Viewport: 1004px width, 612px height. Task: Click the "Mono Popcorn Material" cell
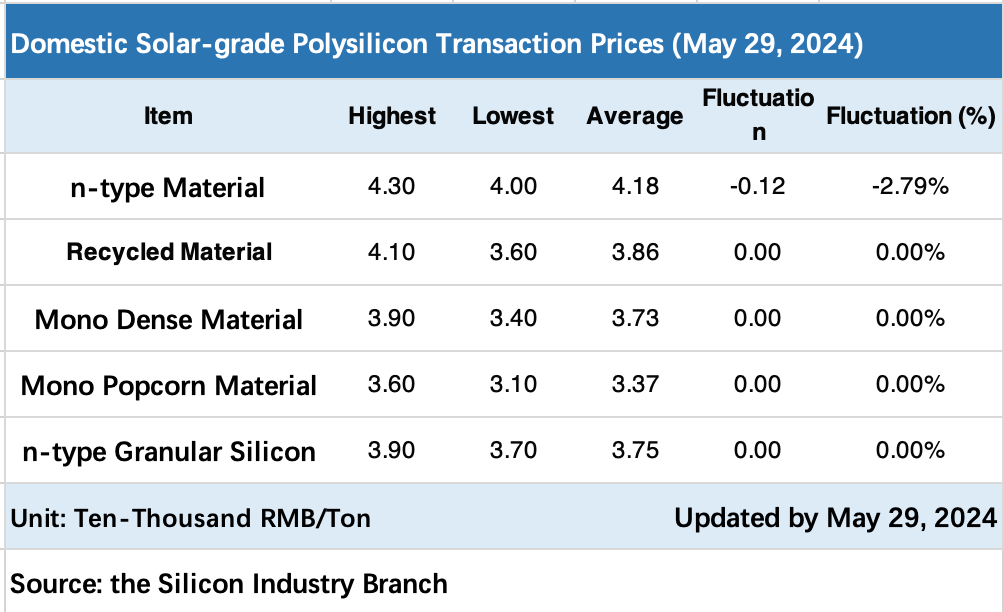pos(168,386)
